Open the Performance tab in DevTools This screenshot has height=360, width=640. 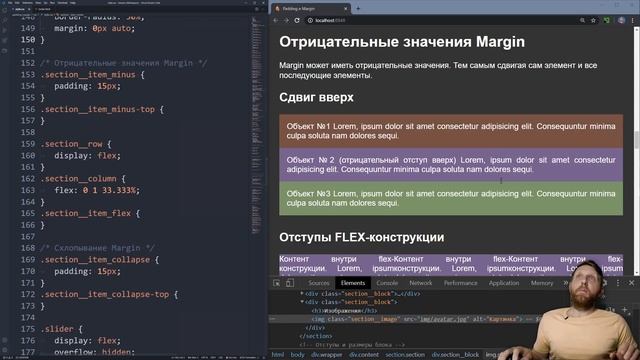460,283
